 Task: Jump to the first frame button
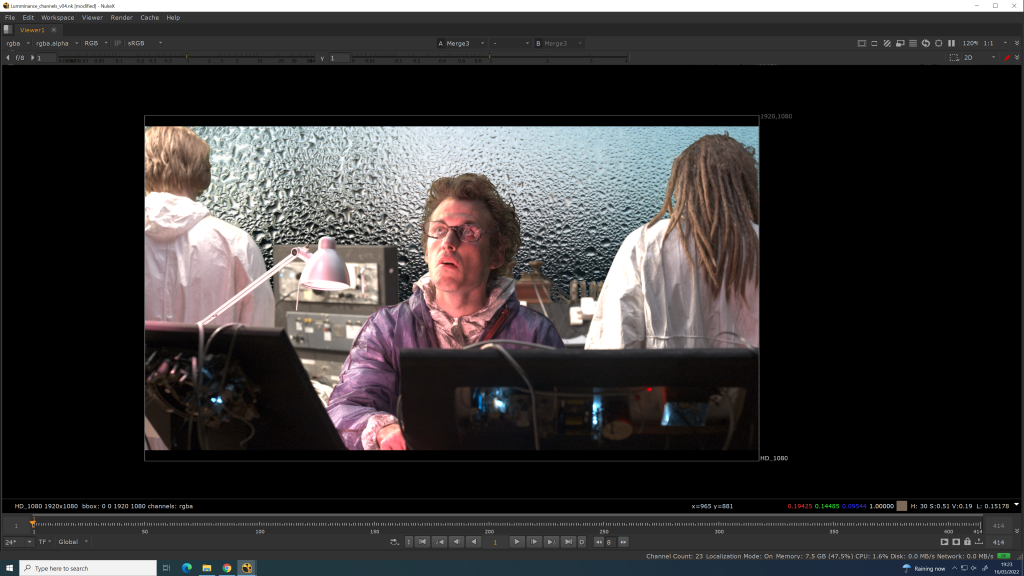(423, 542)
